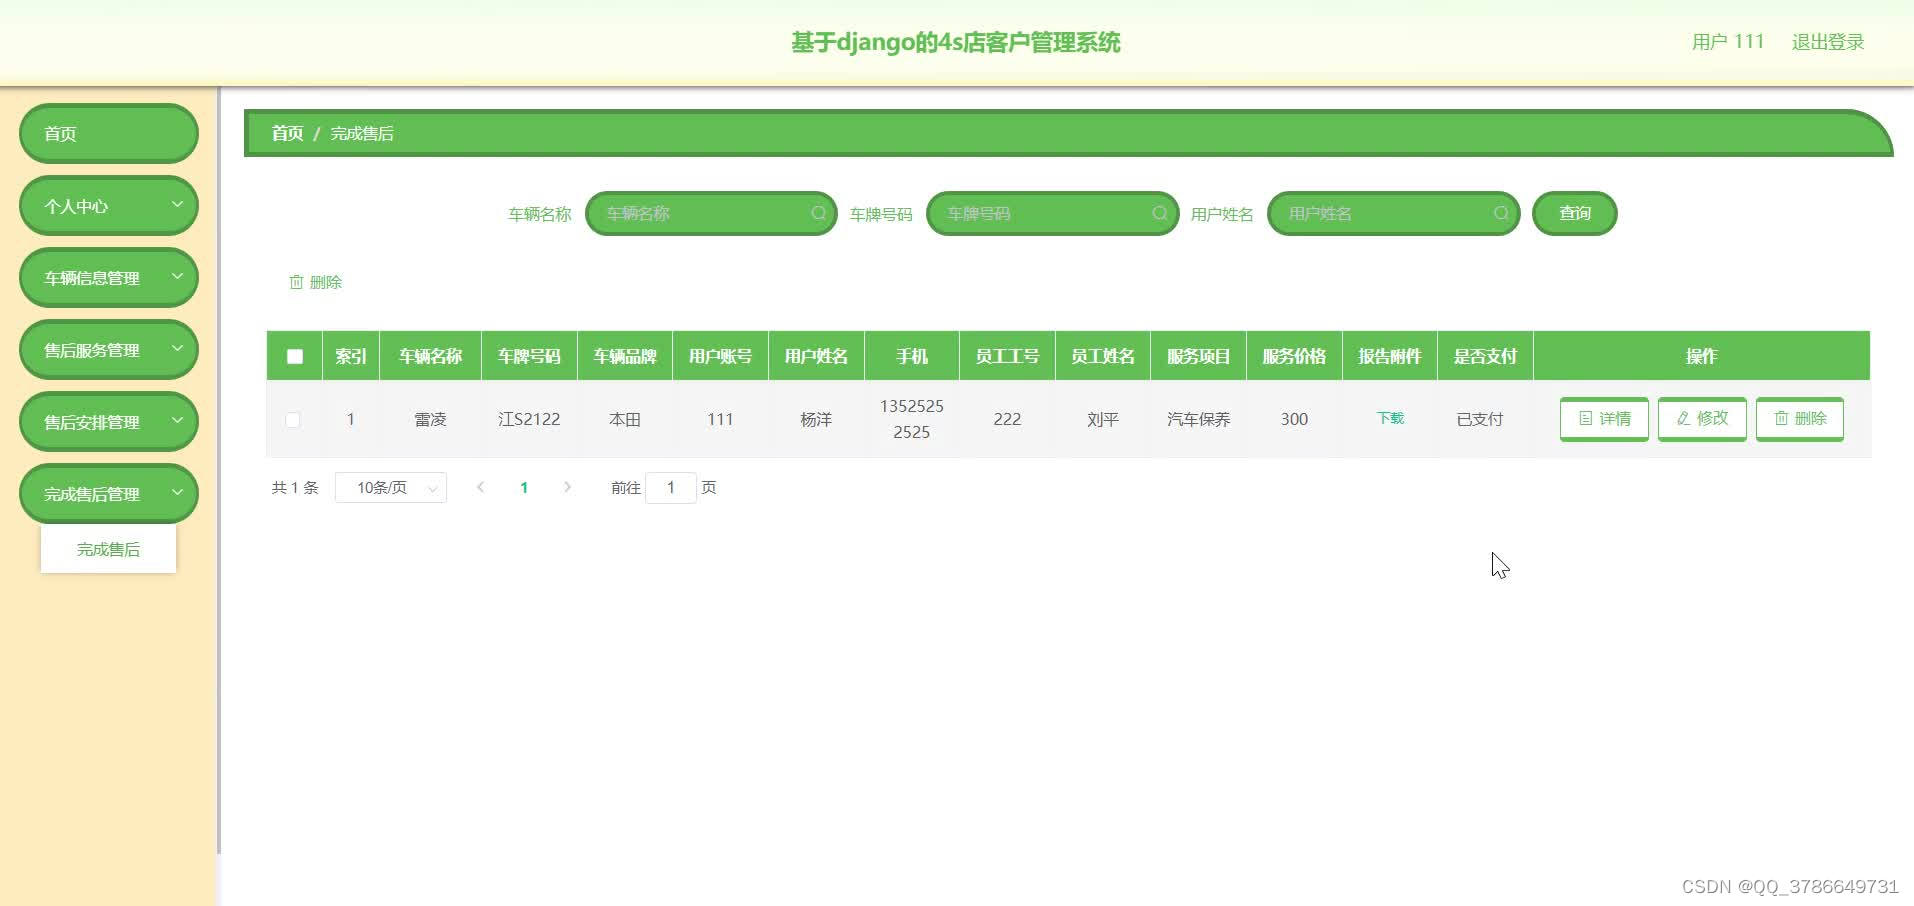Expand 售后安排管理 sidebar menu
This screenshot has height=906, width=1914.
[108, 422]
